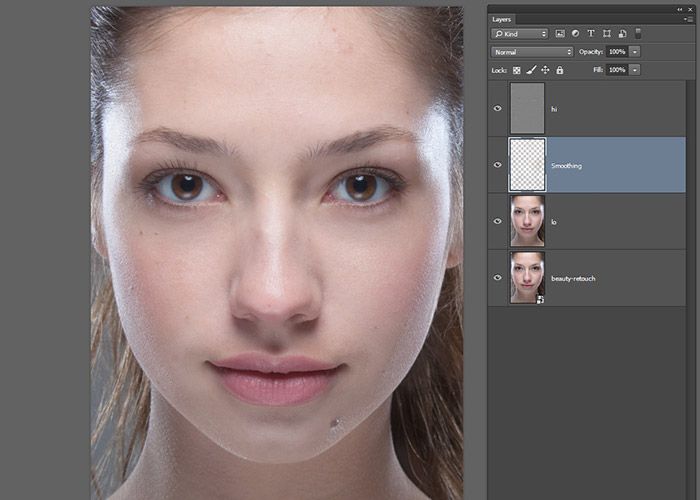
Task: Lock image pixels brush icon
Action: (531, 70)
